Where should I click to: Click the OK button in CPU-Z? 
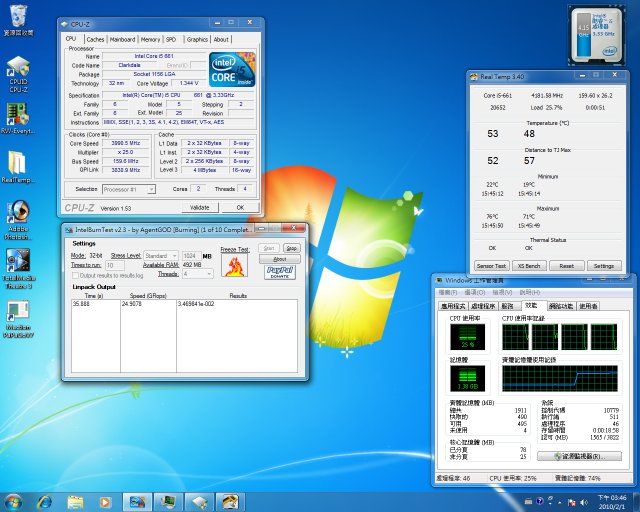[x=240, y=207]
